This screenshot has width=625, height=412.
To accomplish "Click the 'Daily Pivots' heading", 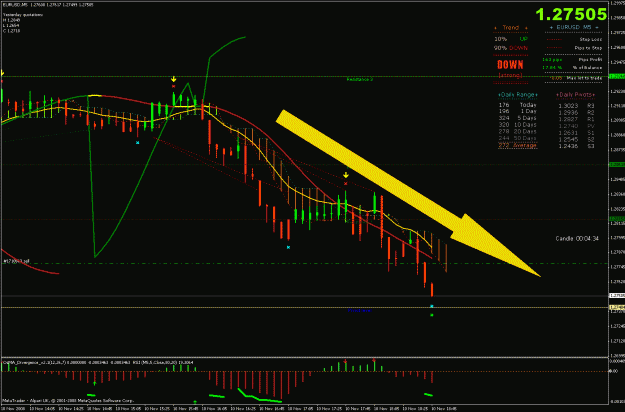I will click(576, 95).
